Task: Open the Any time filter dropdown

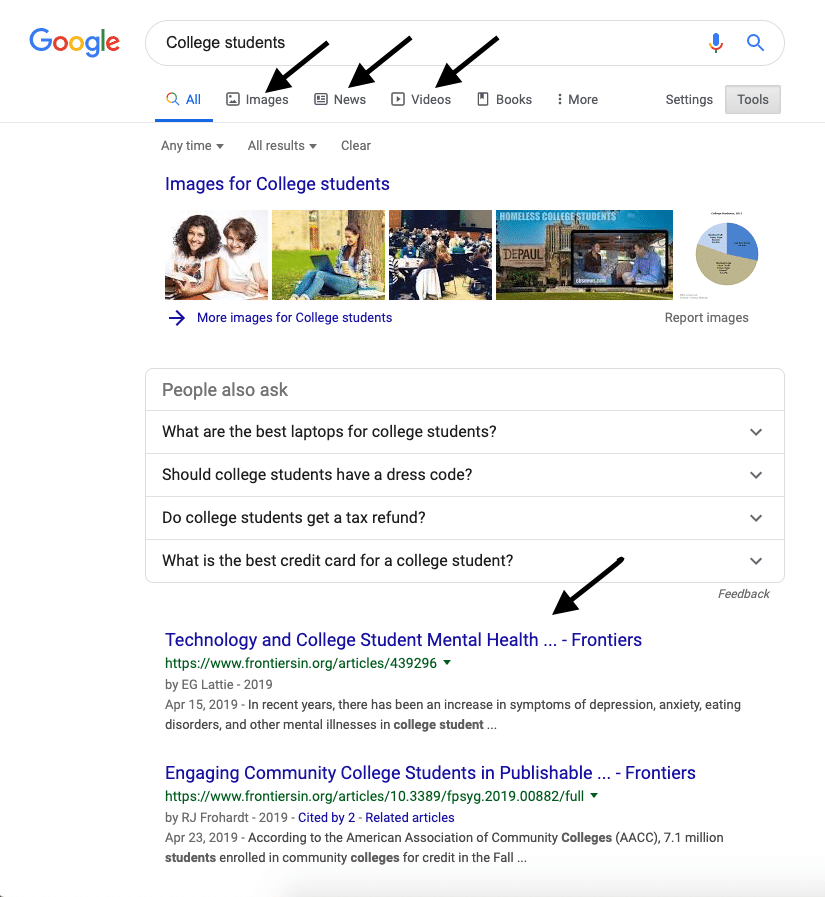Action: [192, 146]
